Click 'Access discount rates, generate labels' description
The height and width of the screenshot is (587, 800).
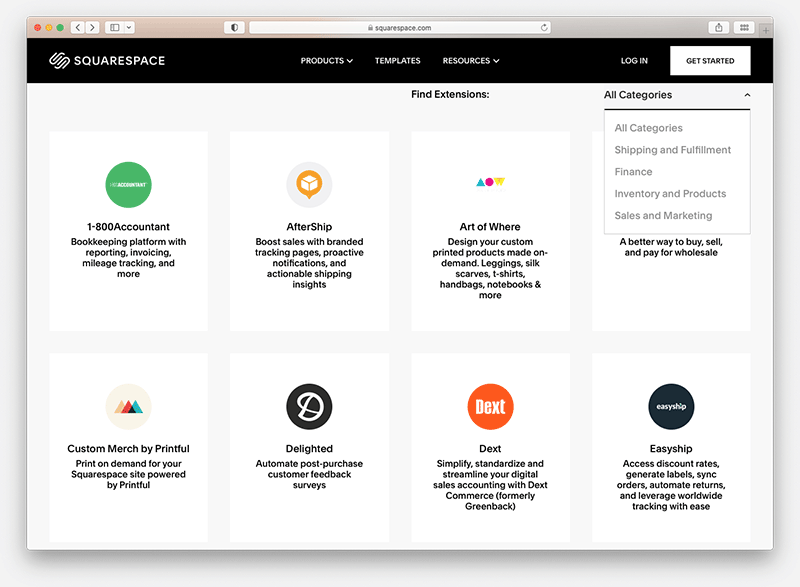click(x=671, y=485)
